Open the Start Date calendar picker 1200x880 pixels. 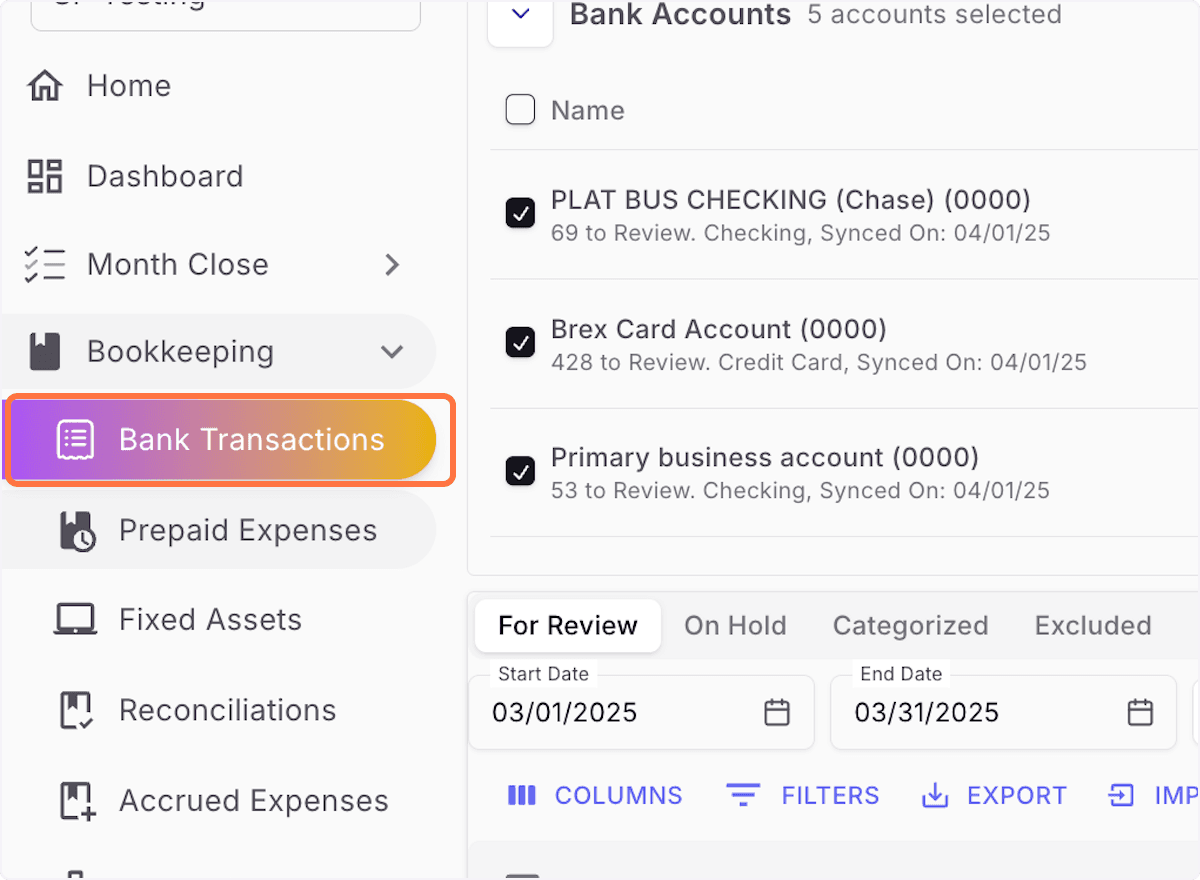pyautogui.click(x=778, y=712)
